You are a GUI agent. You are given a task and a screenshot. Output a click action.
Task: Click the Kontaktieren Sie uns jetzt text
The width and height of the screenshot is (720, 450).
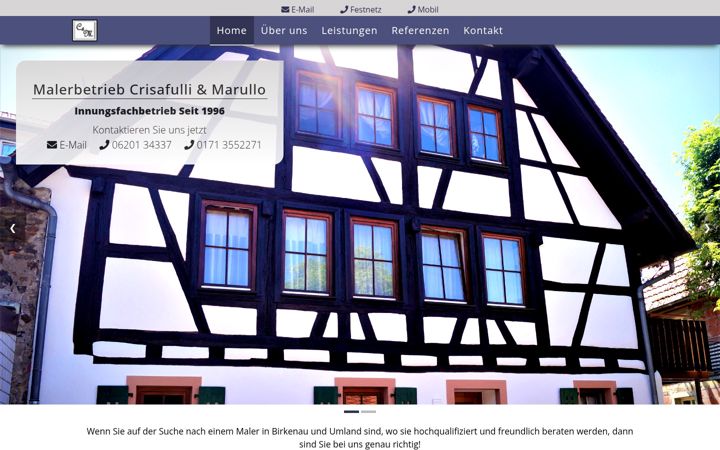point(150,130)
